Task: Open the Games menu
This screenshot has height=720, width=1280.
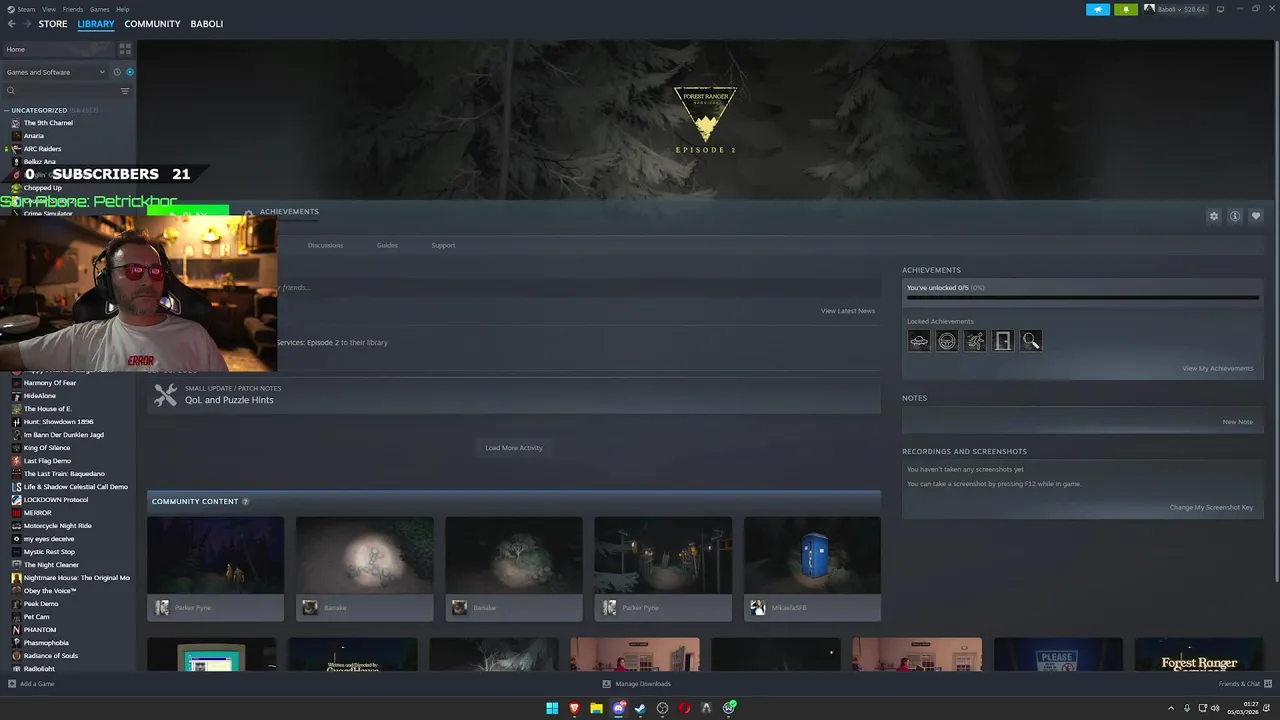Action: (x=100, y=9)
